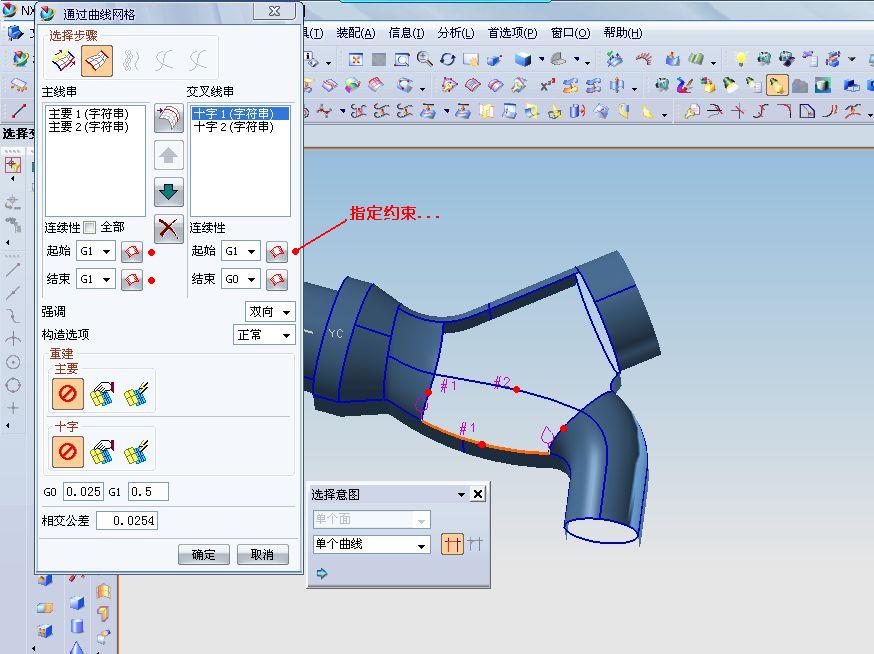Image resolution: width=874 pixels, height=654 pixels.
Task: Open the 单个曲线 curve rule dropdown
Action: point(371,544)
